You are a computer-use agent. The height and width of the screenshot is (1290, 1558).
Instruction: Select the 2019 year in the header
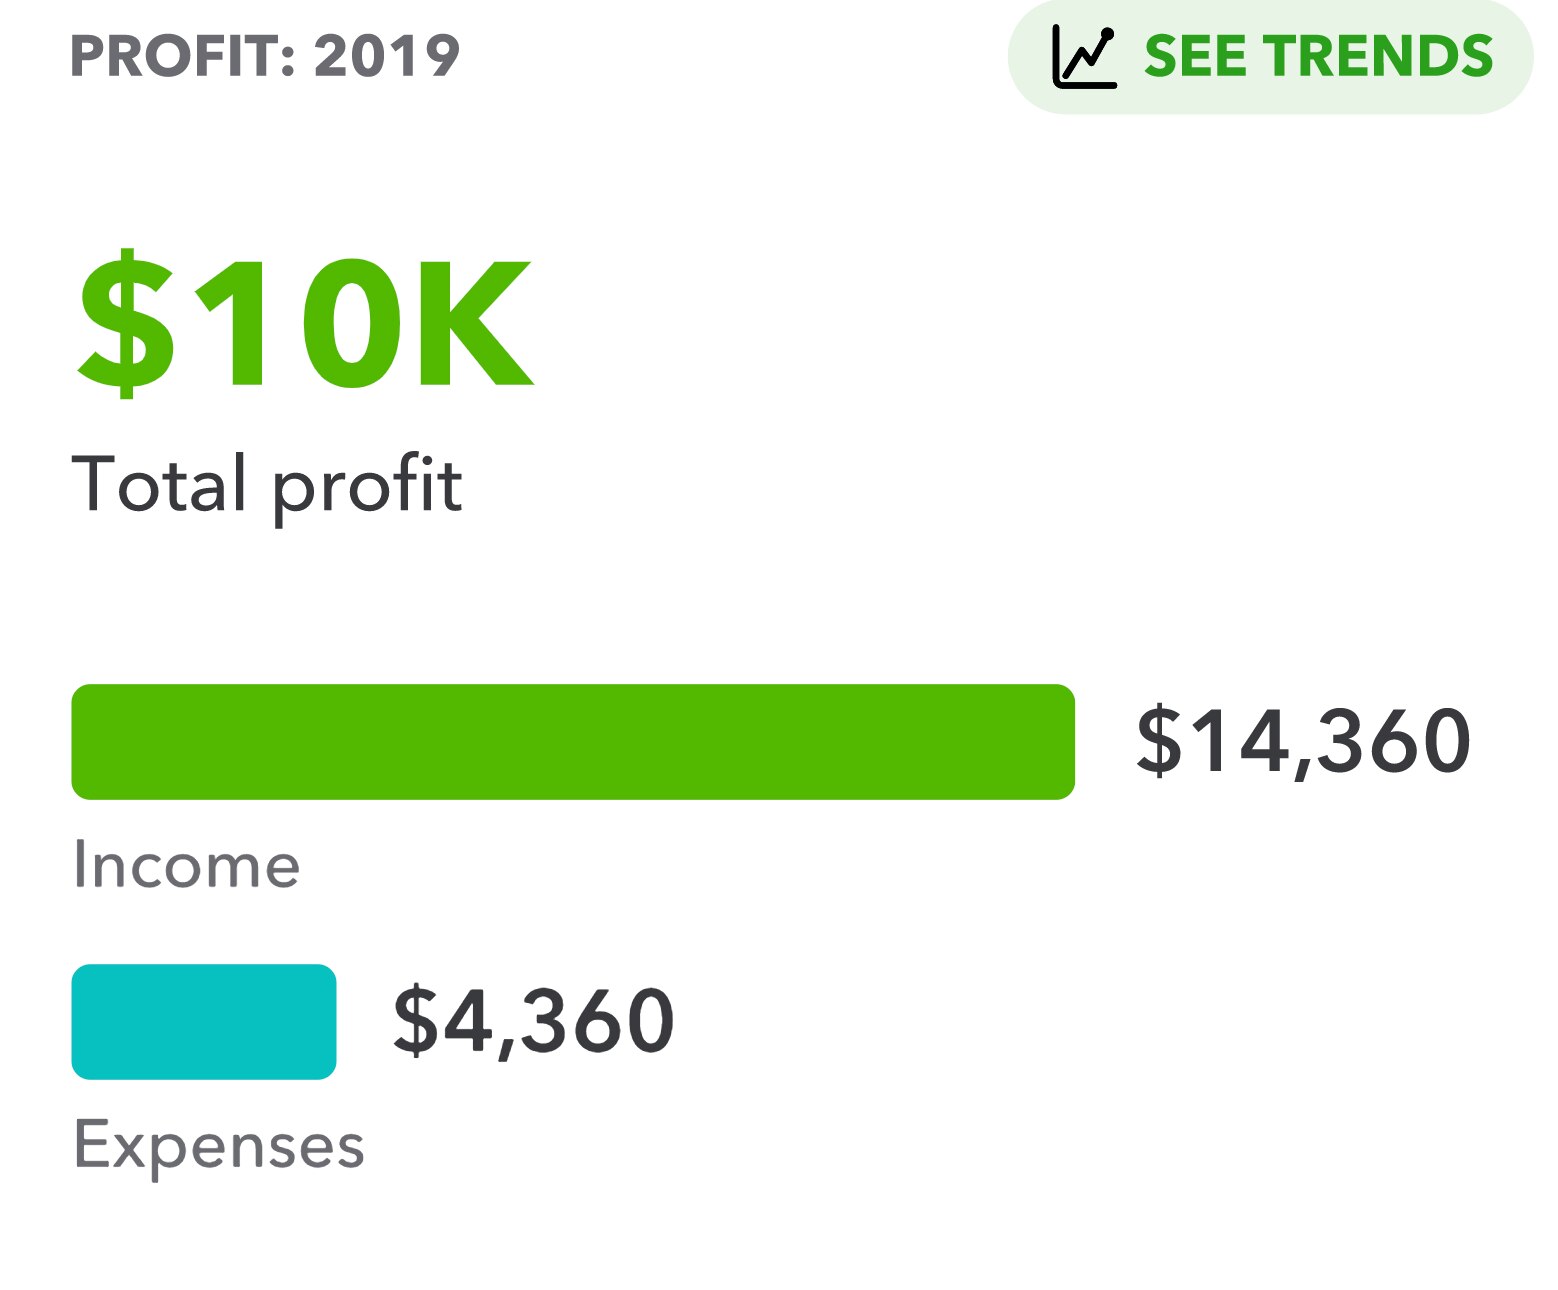coord(387,56)
